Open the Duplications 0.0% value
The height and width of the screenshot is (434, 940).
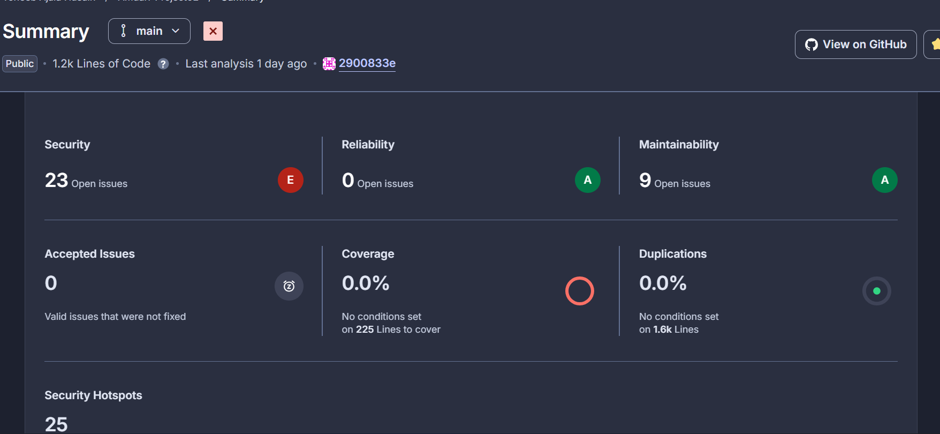coord(663,283)
